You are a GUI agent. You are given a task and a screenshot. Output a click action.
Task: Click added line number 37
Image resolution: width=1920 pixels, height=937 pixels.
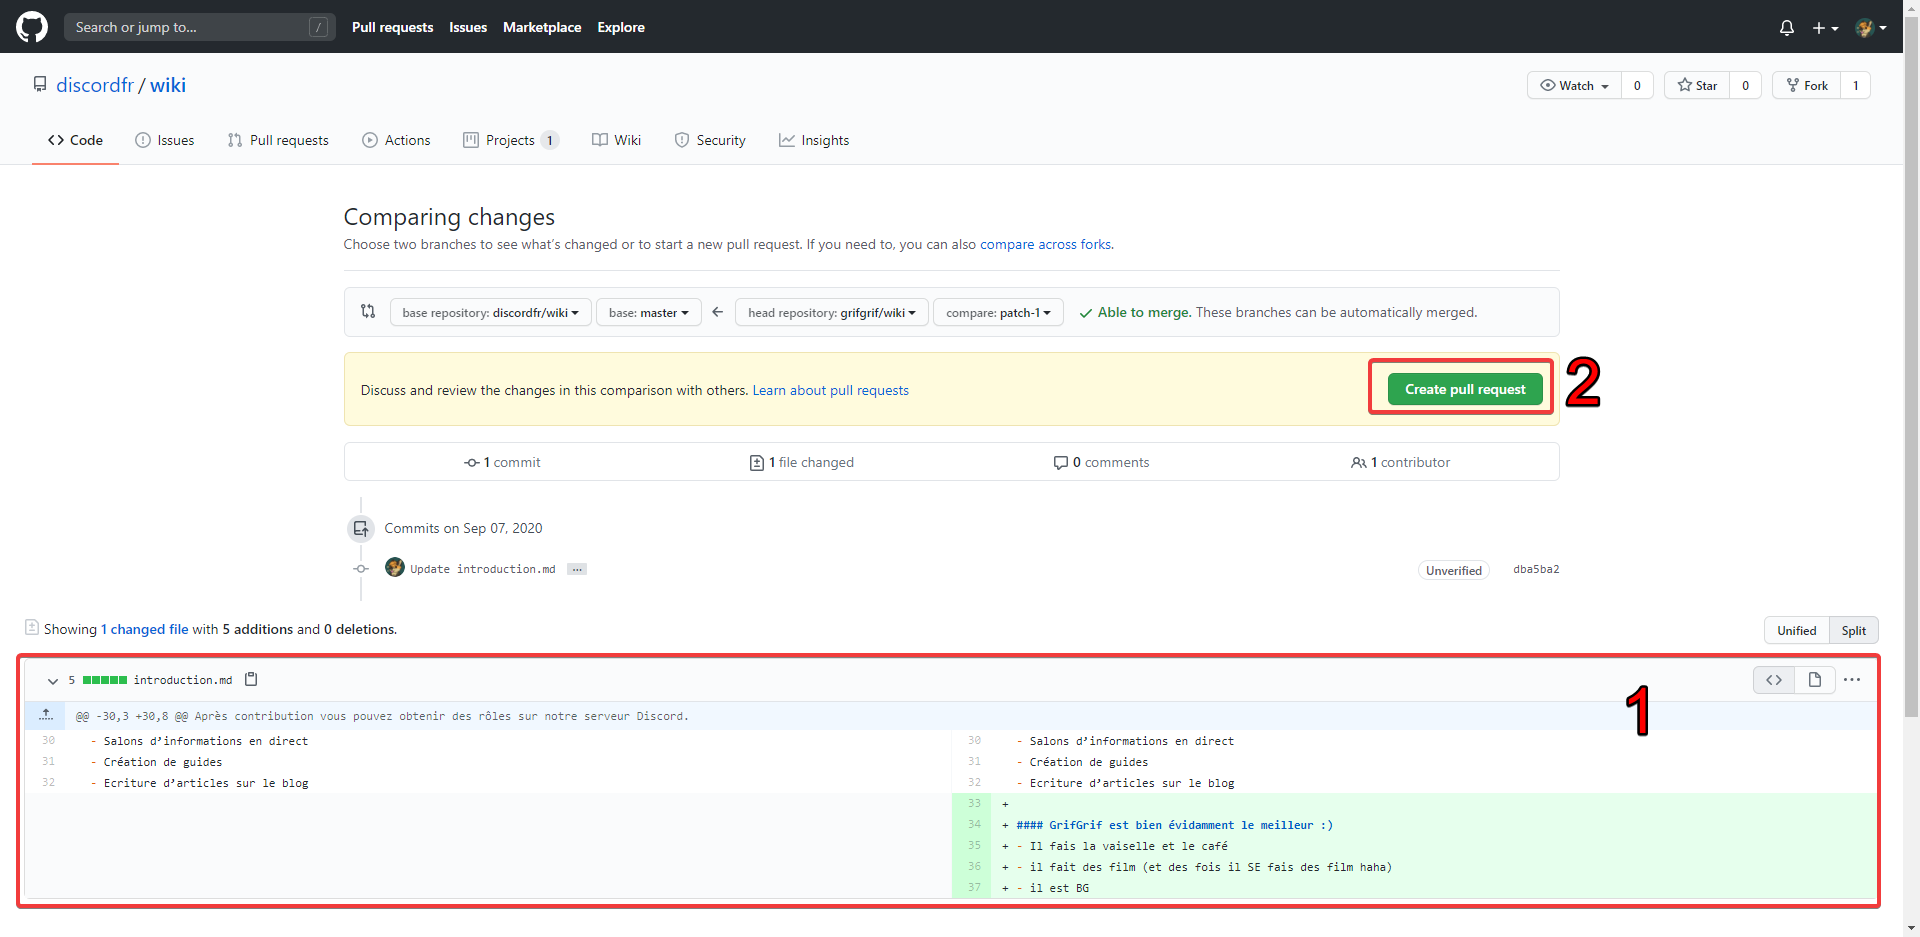974,887
